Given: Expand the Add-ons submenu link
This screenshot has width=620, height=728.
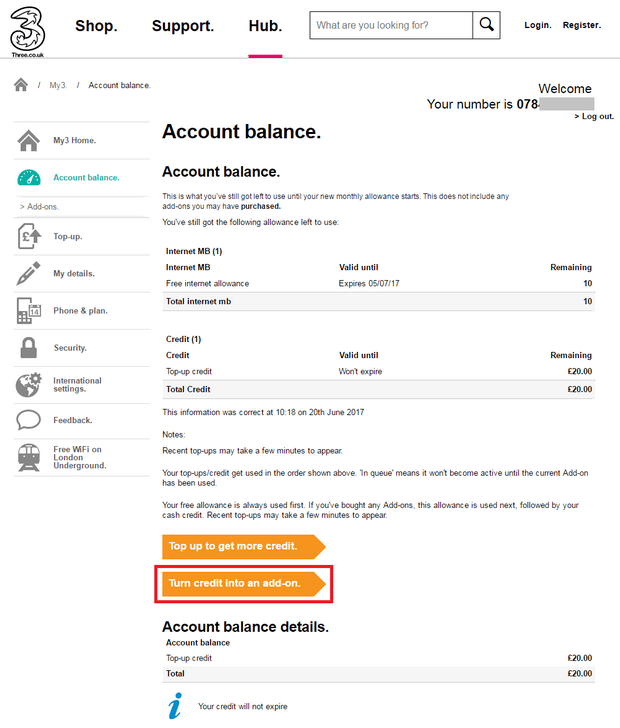Looking at the screenshot, I should (39, 207).
